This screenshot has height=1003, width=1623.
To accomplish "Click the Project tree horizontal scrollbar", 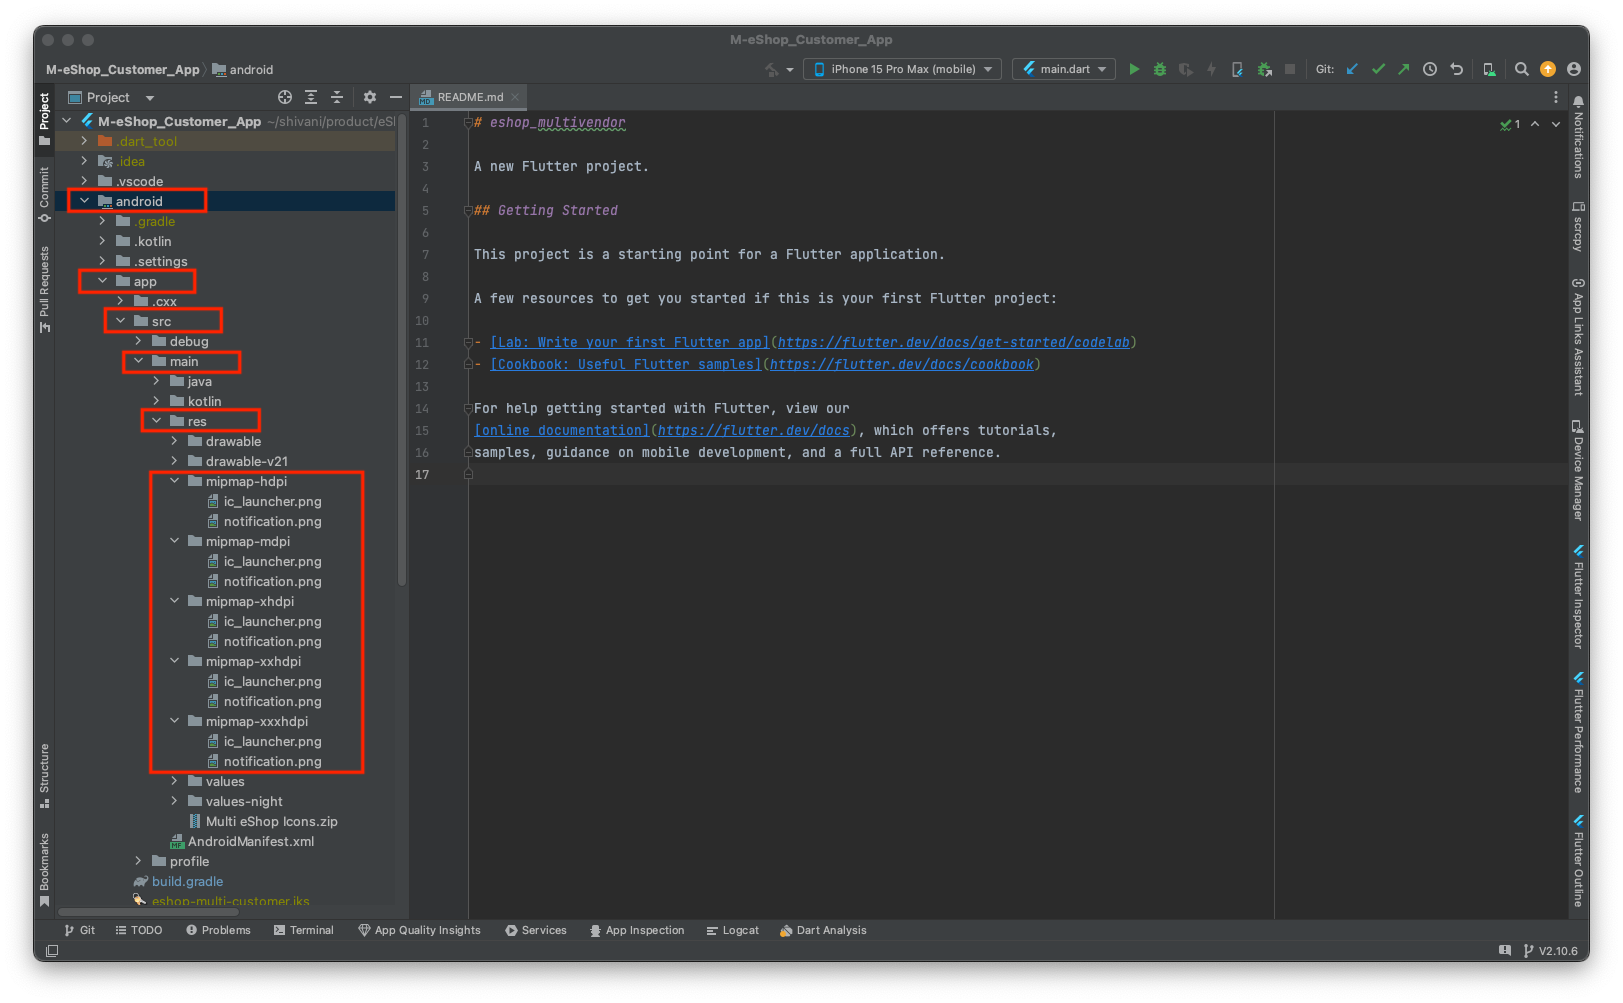I will 148,912.
